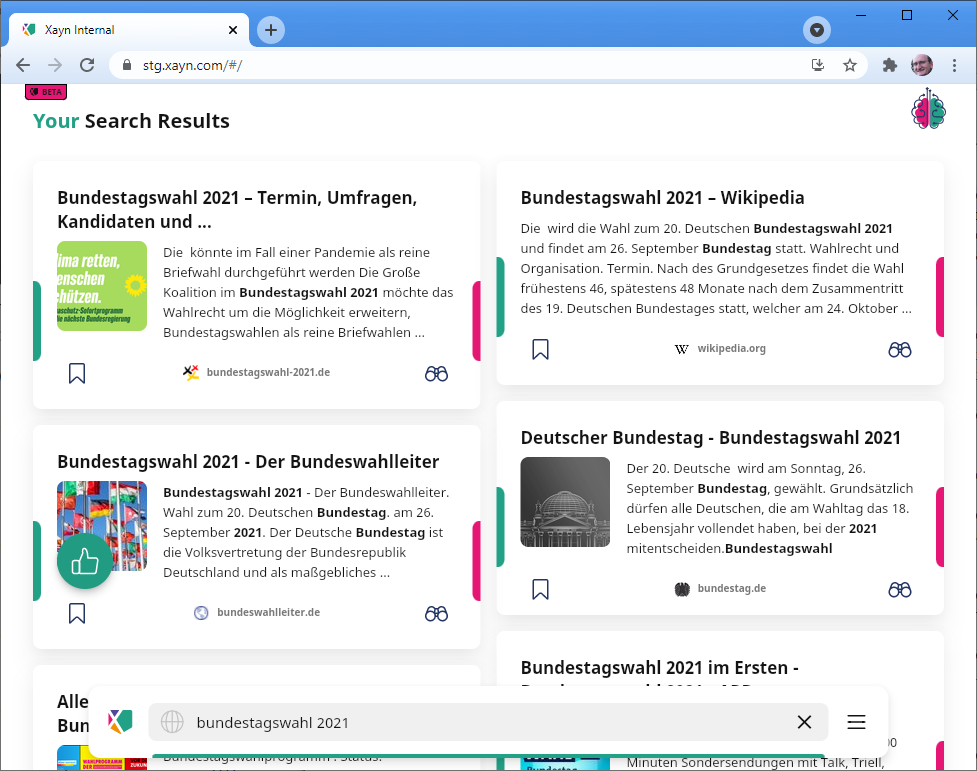This screenshot has width=977, height=771.
Task: Bookmark the Wikipedia result card
Action: 540,349
